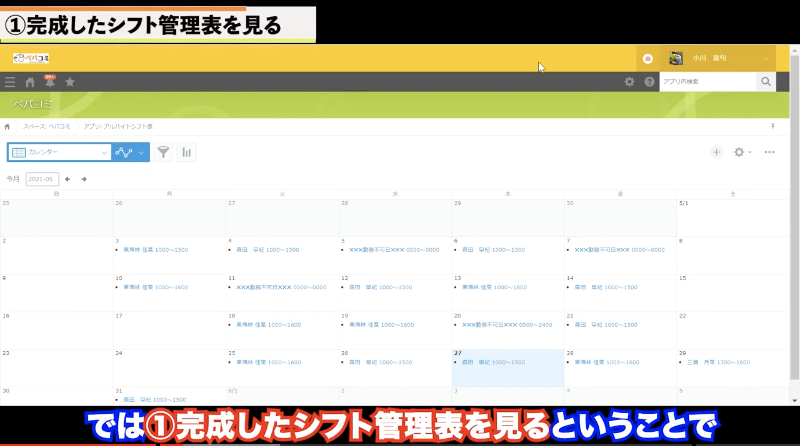Expand dropdown arrow beside app settings gear
The width and height of the screenshot is (800, 446).
pyautogui.click(x=749, y=152)
